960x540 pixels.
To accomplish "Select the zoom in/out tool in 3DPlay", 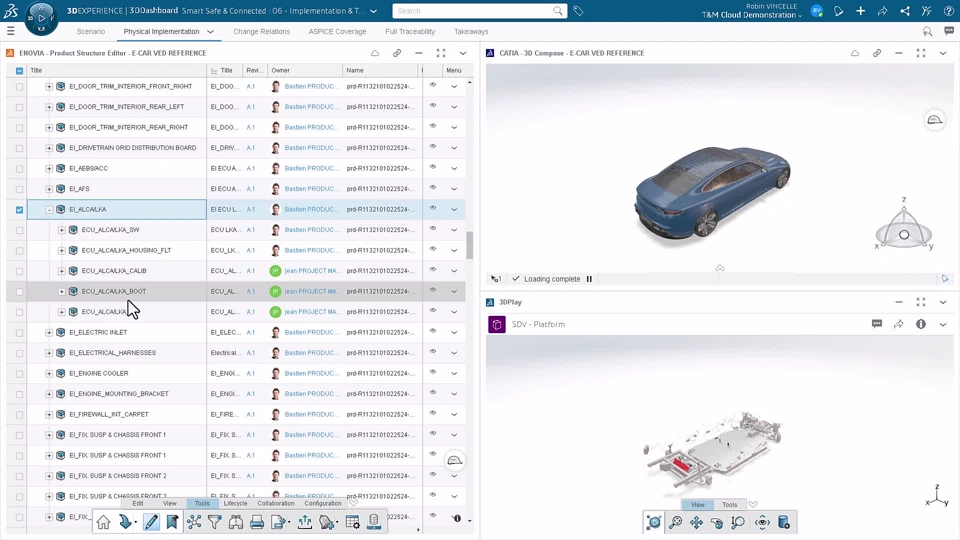I will coord(738,522).
